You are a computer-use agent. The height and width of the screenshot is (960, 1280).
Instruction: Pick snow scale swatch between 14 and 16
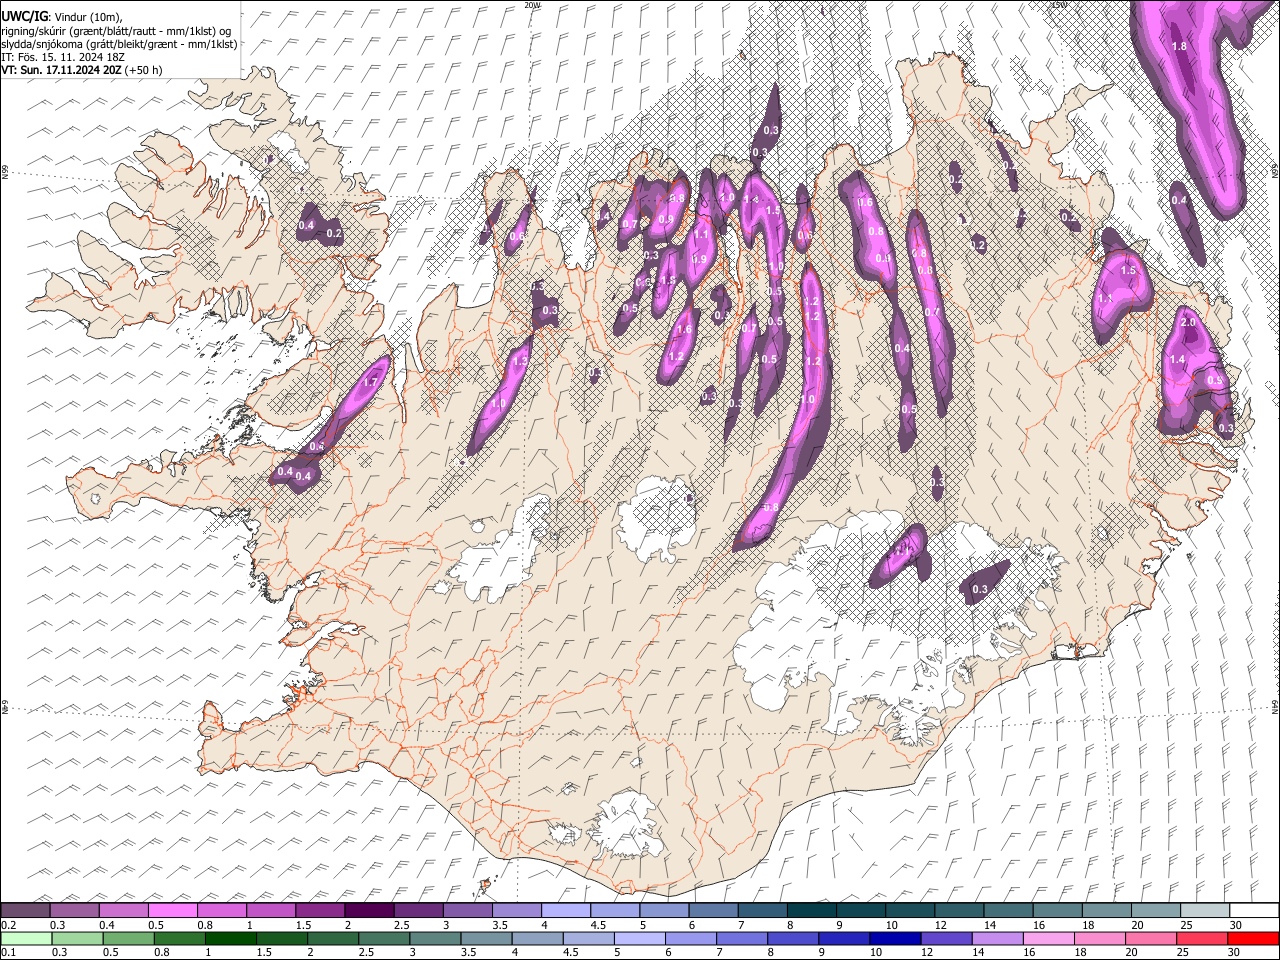(x=1008, y=910)
